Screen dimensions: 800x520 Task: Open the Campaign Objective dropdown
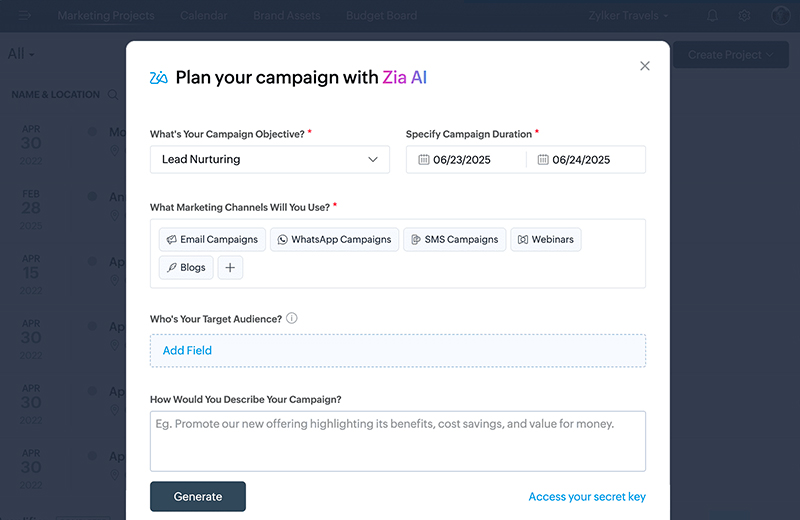[x=270, y=159]
